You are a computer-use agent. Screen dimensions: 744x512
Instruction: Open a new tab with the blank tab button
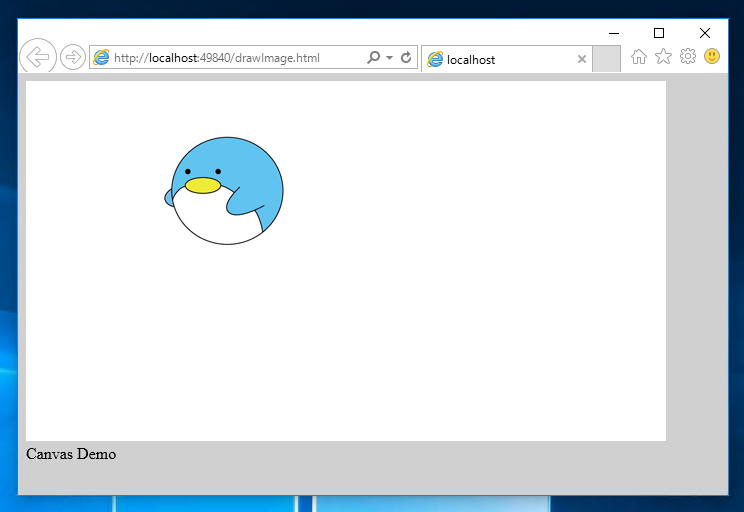pos(606,59)
